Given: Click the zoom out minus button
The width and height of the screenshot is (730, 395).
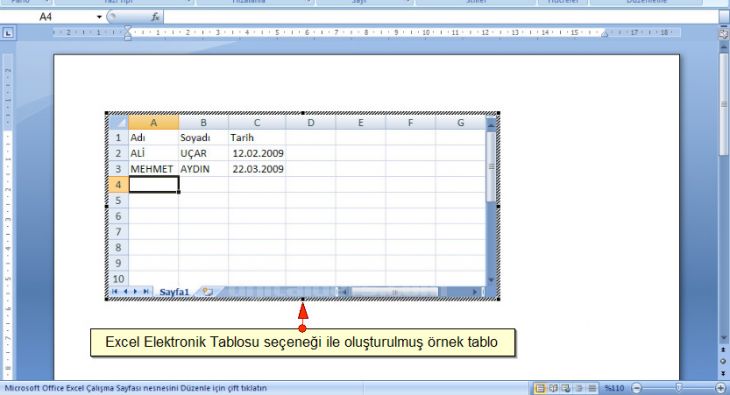Looking at the screenshot, I should point(637,388).
